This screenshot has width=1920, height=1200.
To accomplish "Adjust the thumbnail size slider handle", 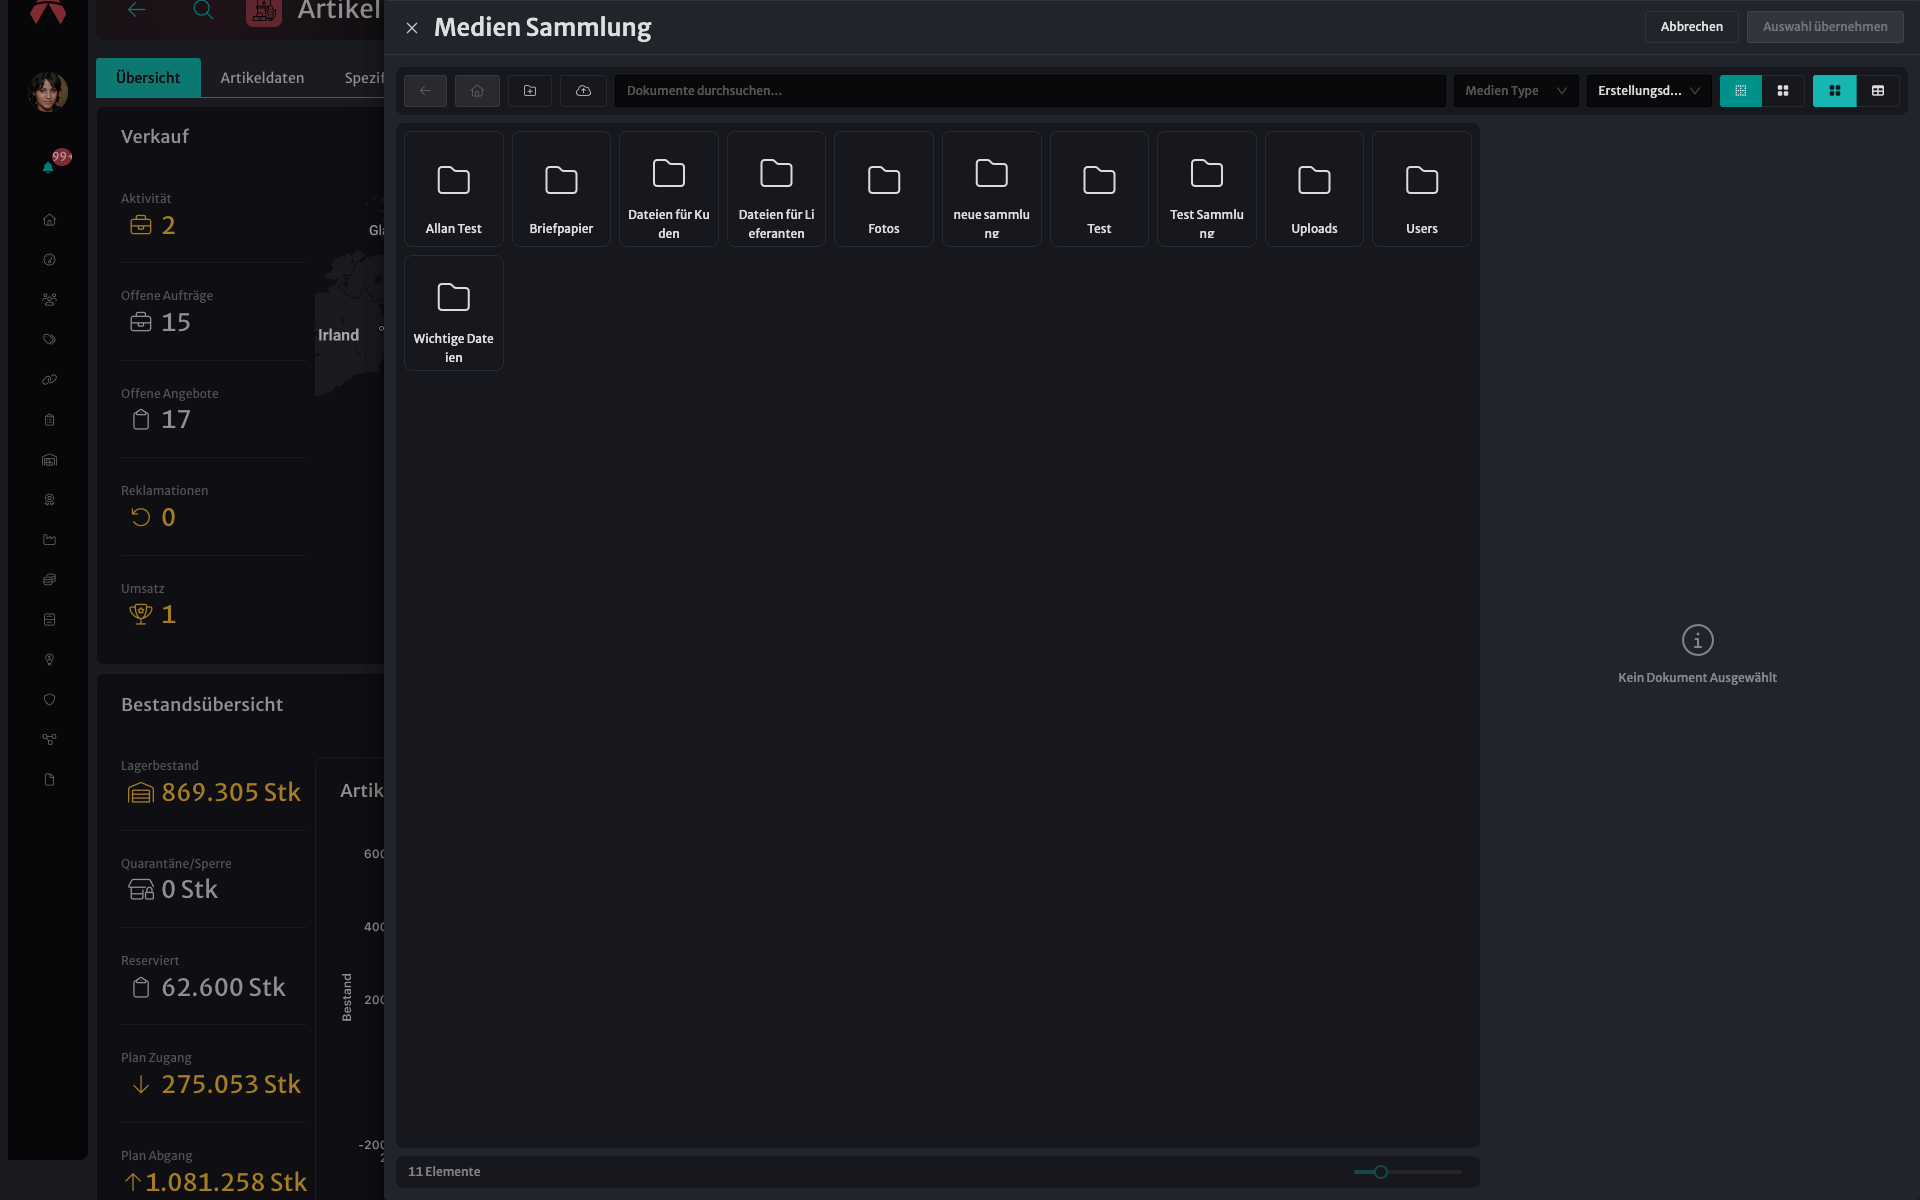I will pyautogui.click(x=1381, y=1172).
